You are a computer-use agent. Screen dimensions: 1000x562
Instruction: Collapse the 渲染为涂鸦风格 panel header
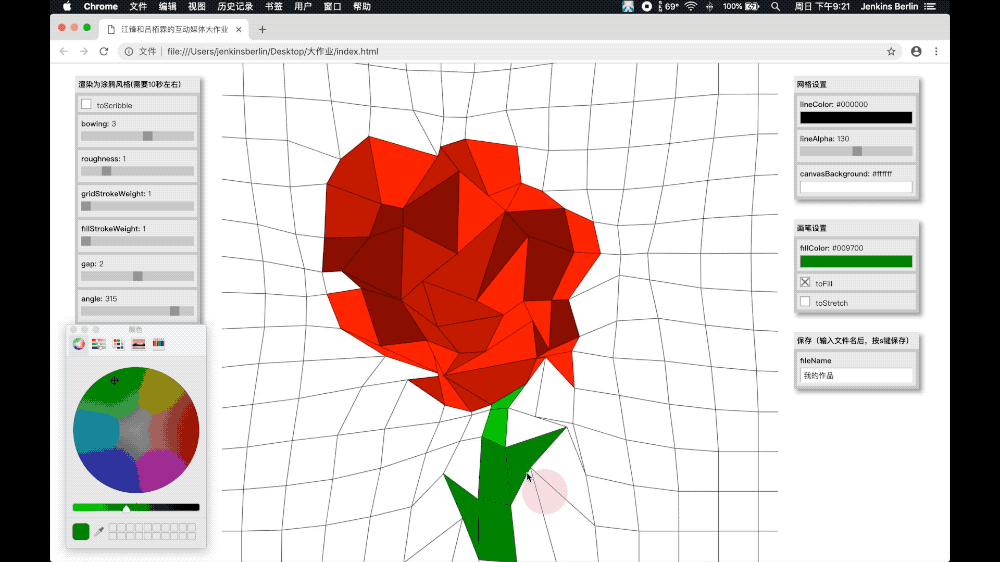(137, 84)
